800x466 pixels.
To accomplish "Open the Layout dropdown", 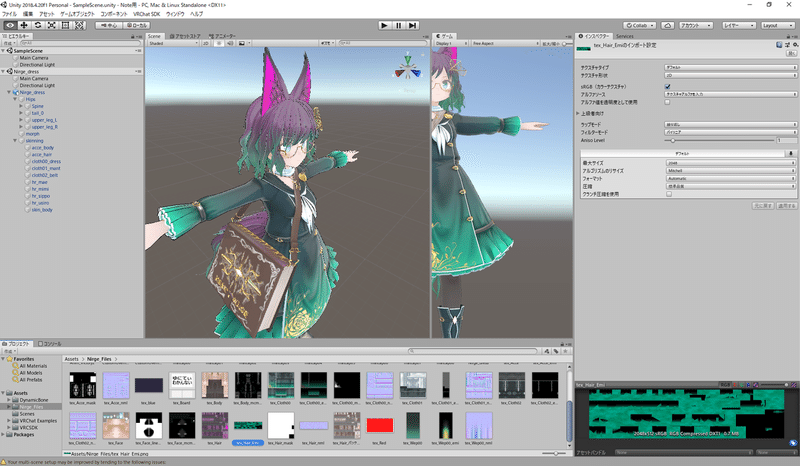I will 778,25.
